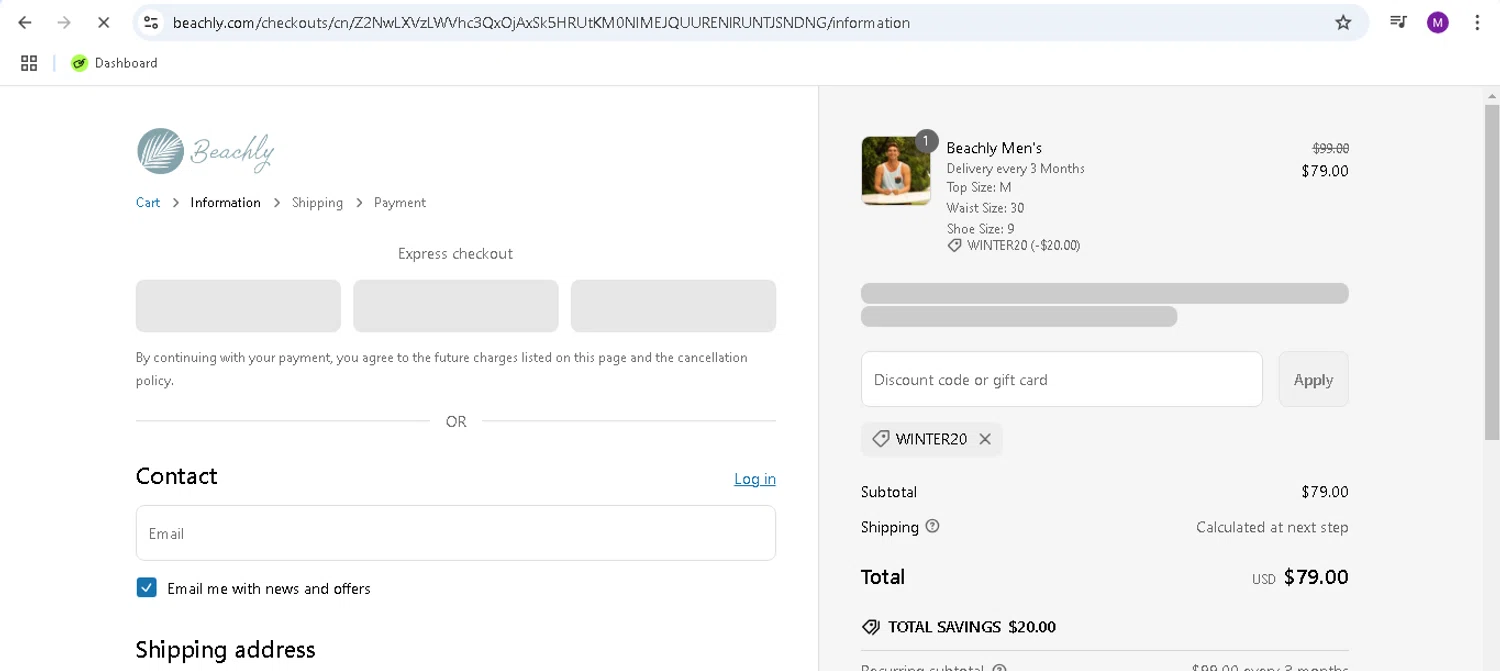
Task: Remove the WINTER20 discount code
Action: pyautogui.click(x=985, y=439)
